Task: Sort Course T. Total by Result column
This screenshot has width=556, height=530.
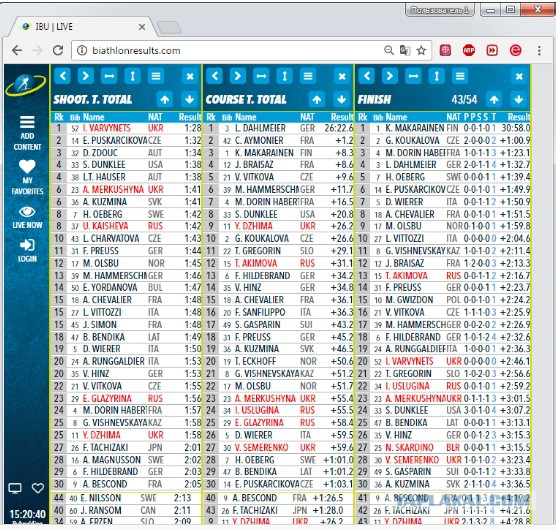Action: pyautogui.click(x=342, y=117)
